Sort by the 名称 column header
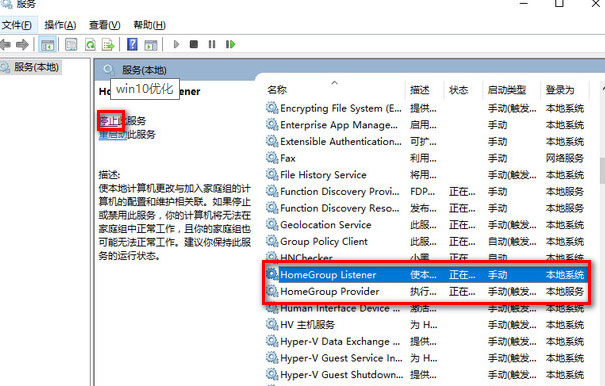 pos(277,90)
